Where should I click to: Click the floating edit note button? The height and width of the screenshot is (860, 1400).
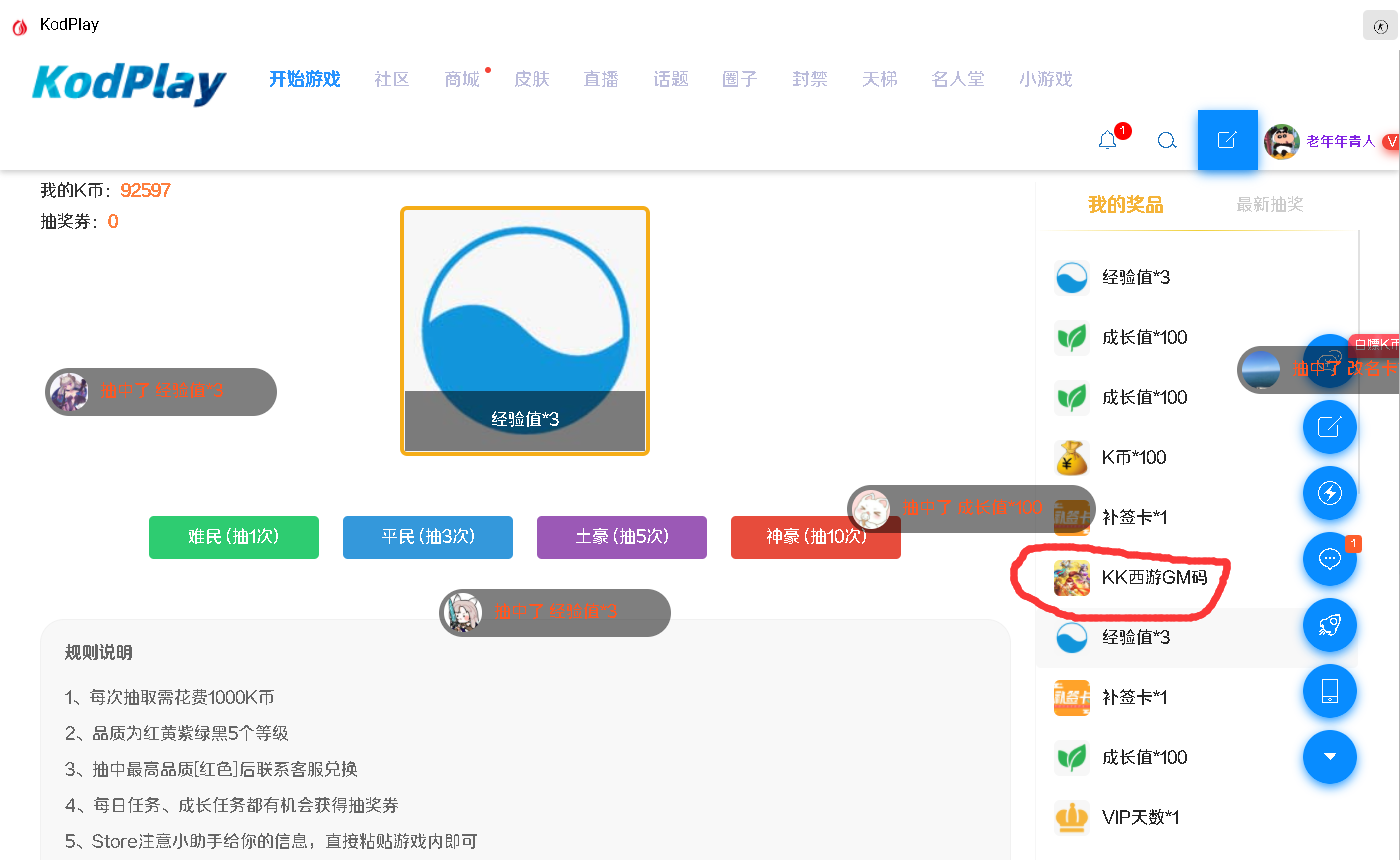point(1329,427)
